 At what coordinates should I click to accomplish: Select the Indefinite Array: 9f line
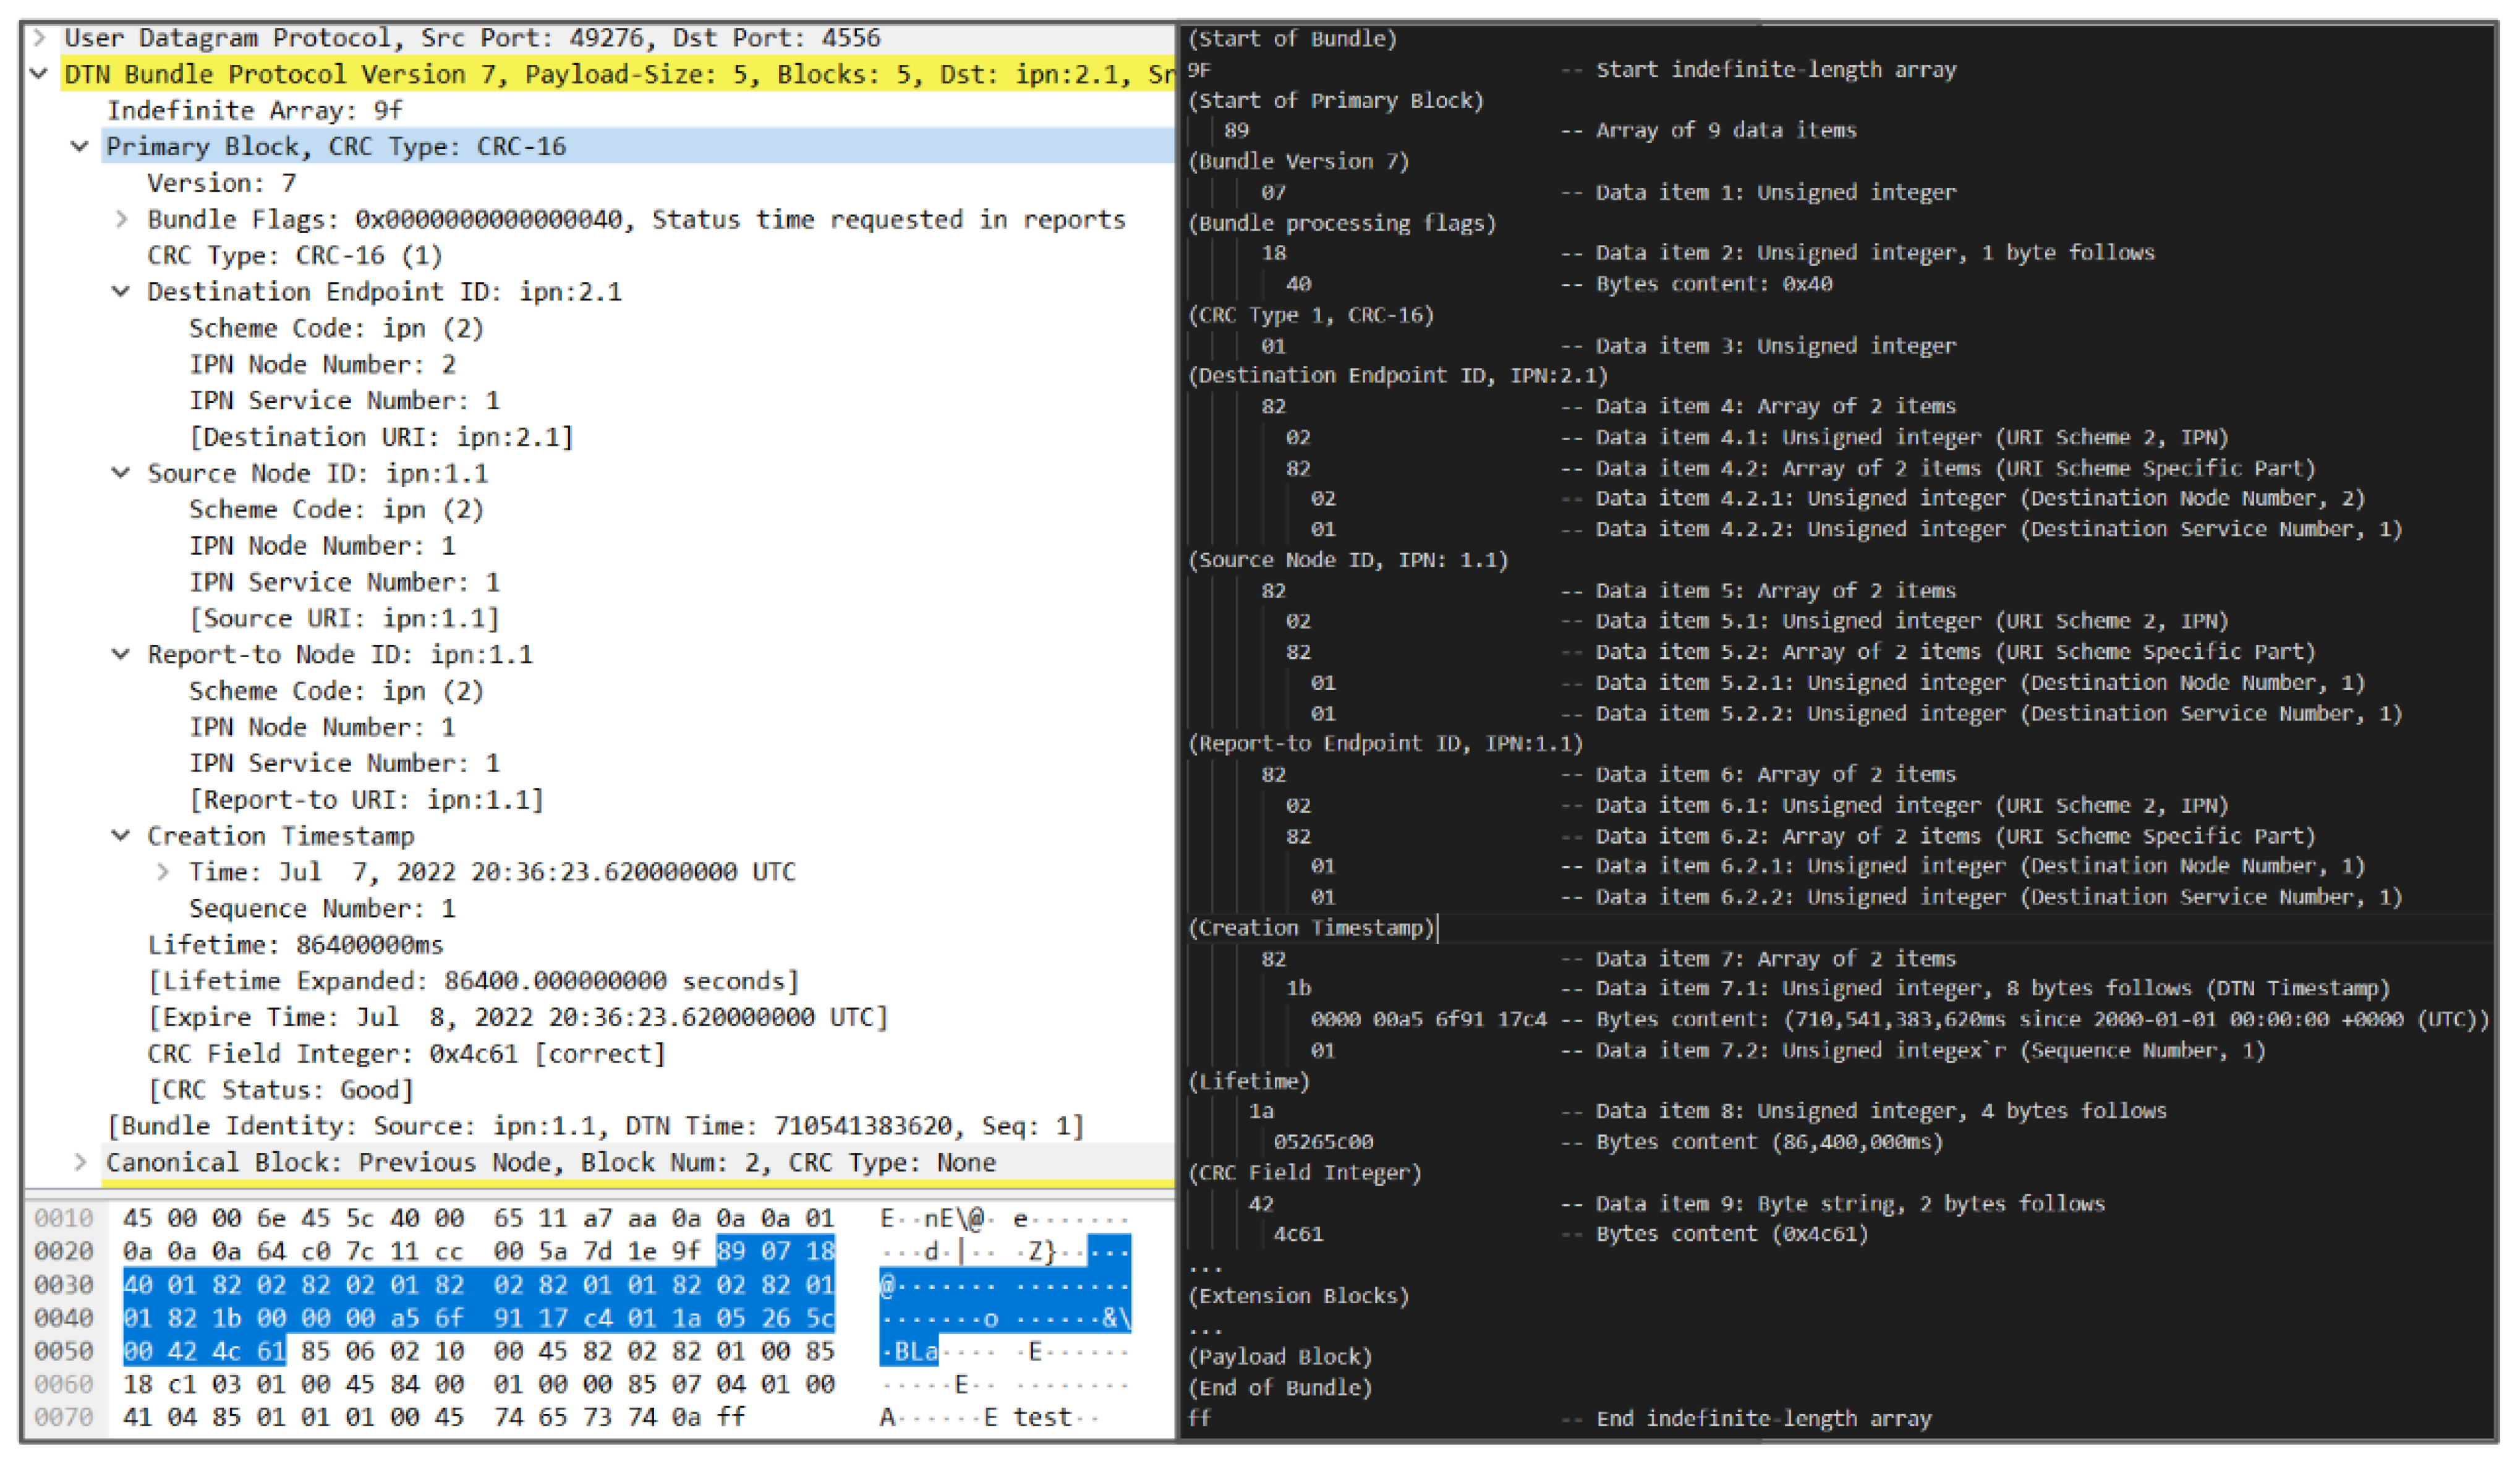pyautogui.click(x=255, y=110)
